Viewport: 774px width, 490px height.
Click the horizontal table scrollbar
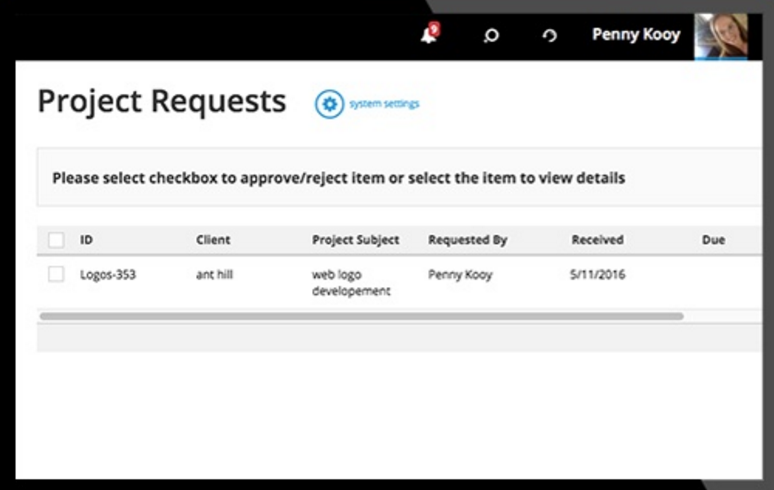360,316
